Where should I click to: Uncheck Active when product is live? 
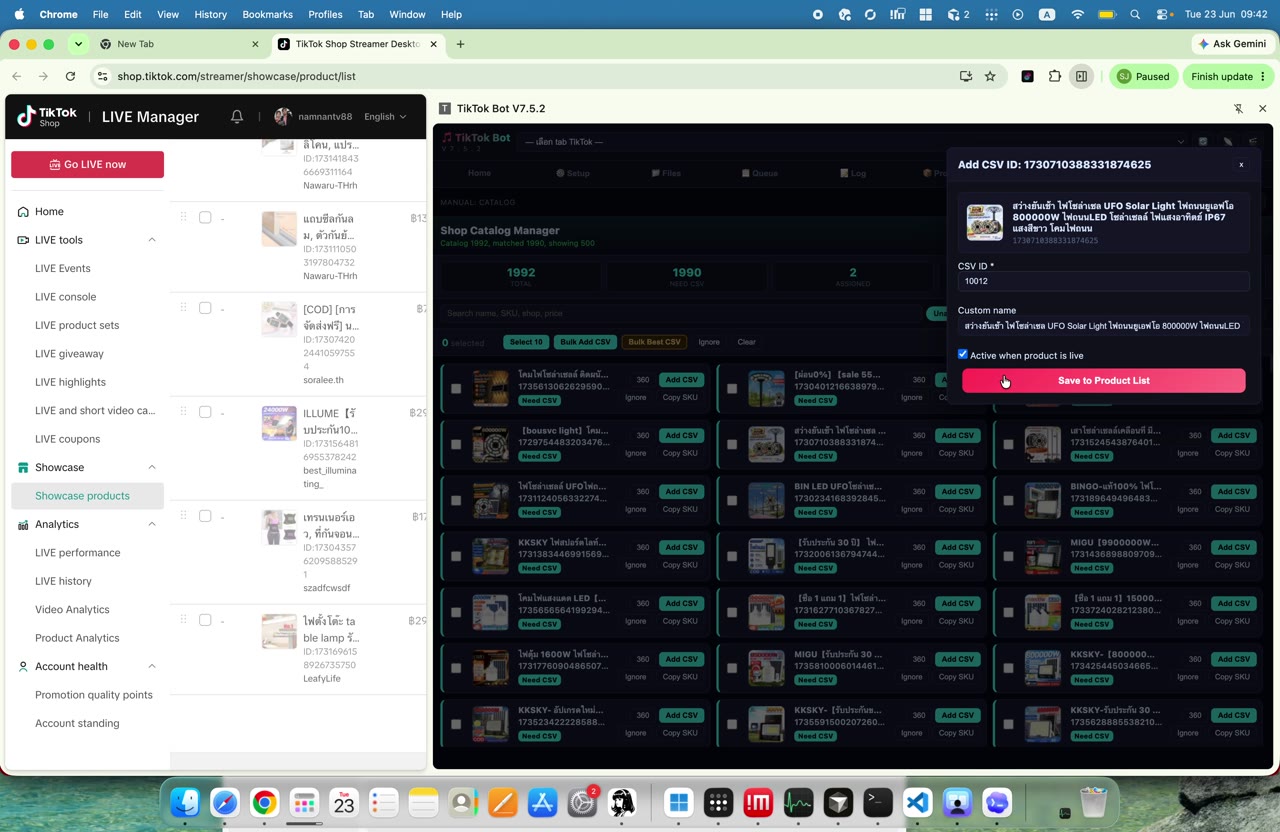click(963, 354)
